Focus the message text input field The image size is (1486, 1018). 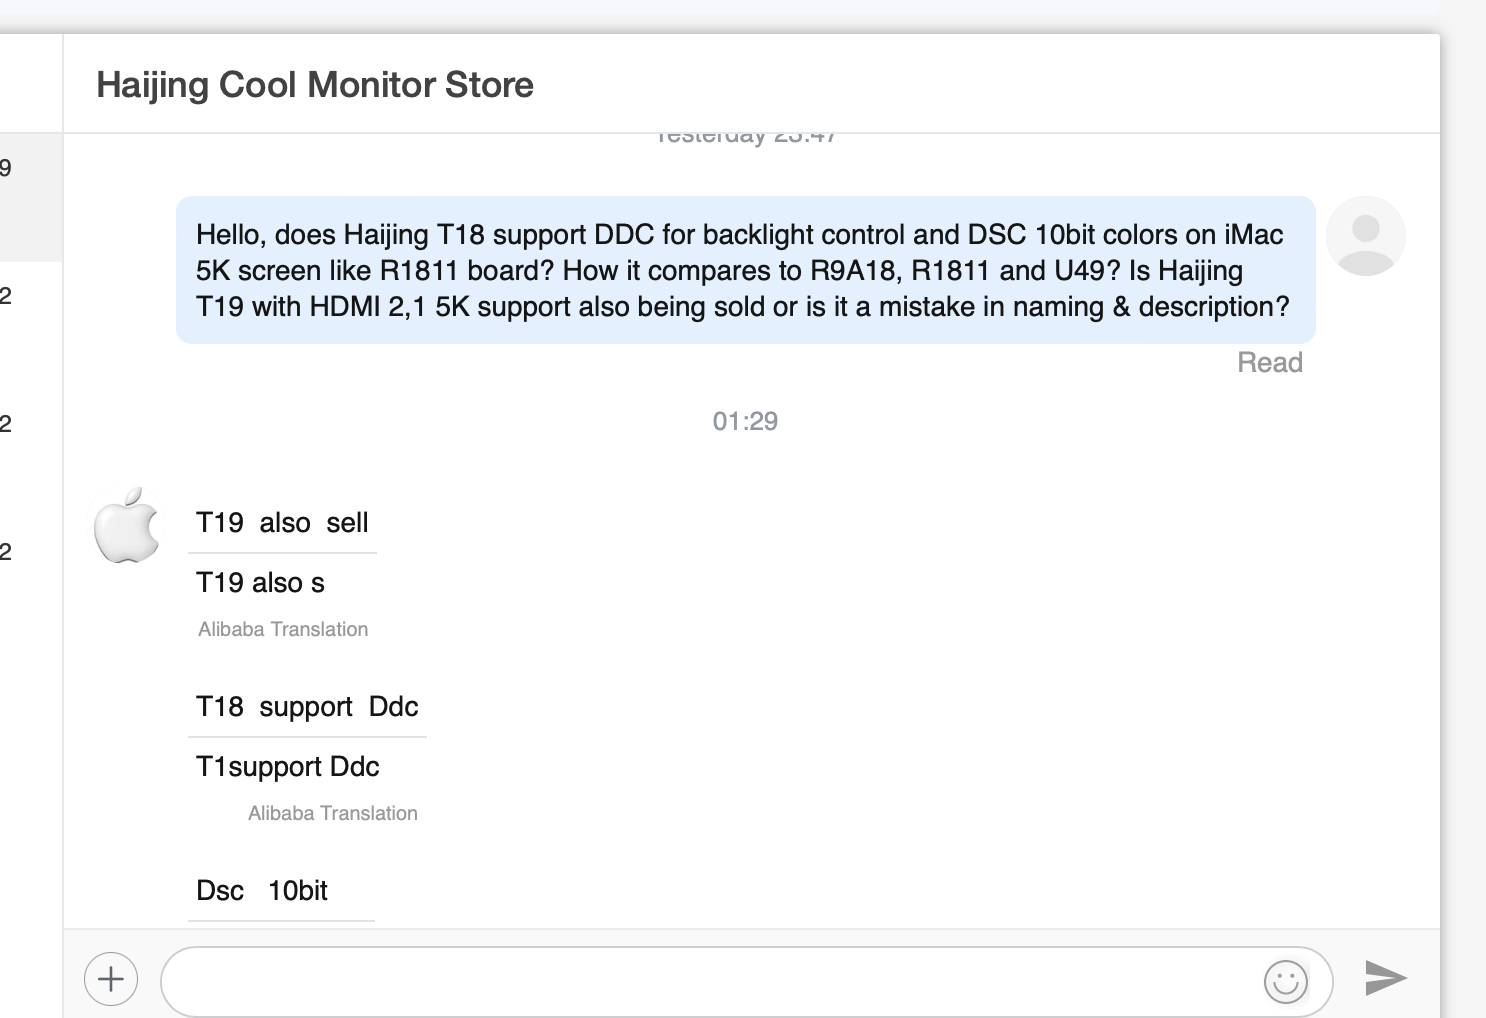click(746, 981)
